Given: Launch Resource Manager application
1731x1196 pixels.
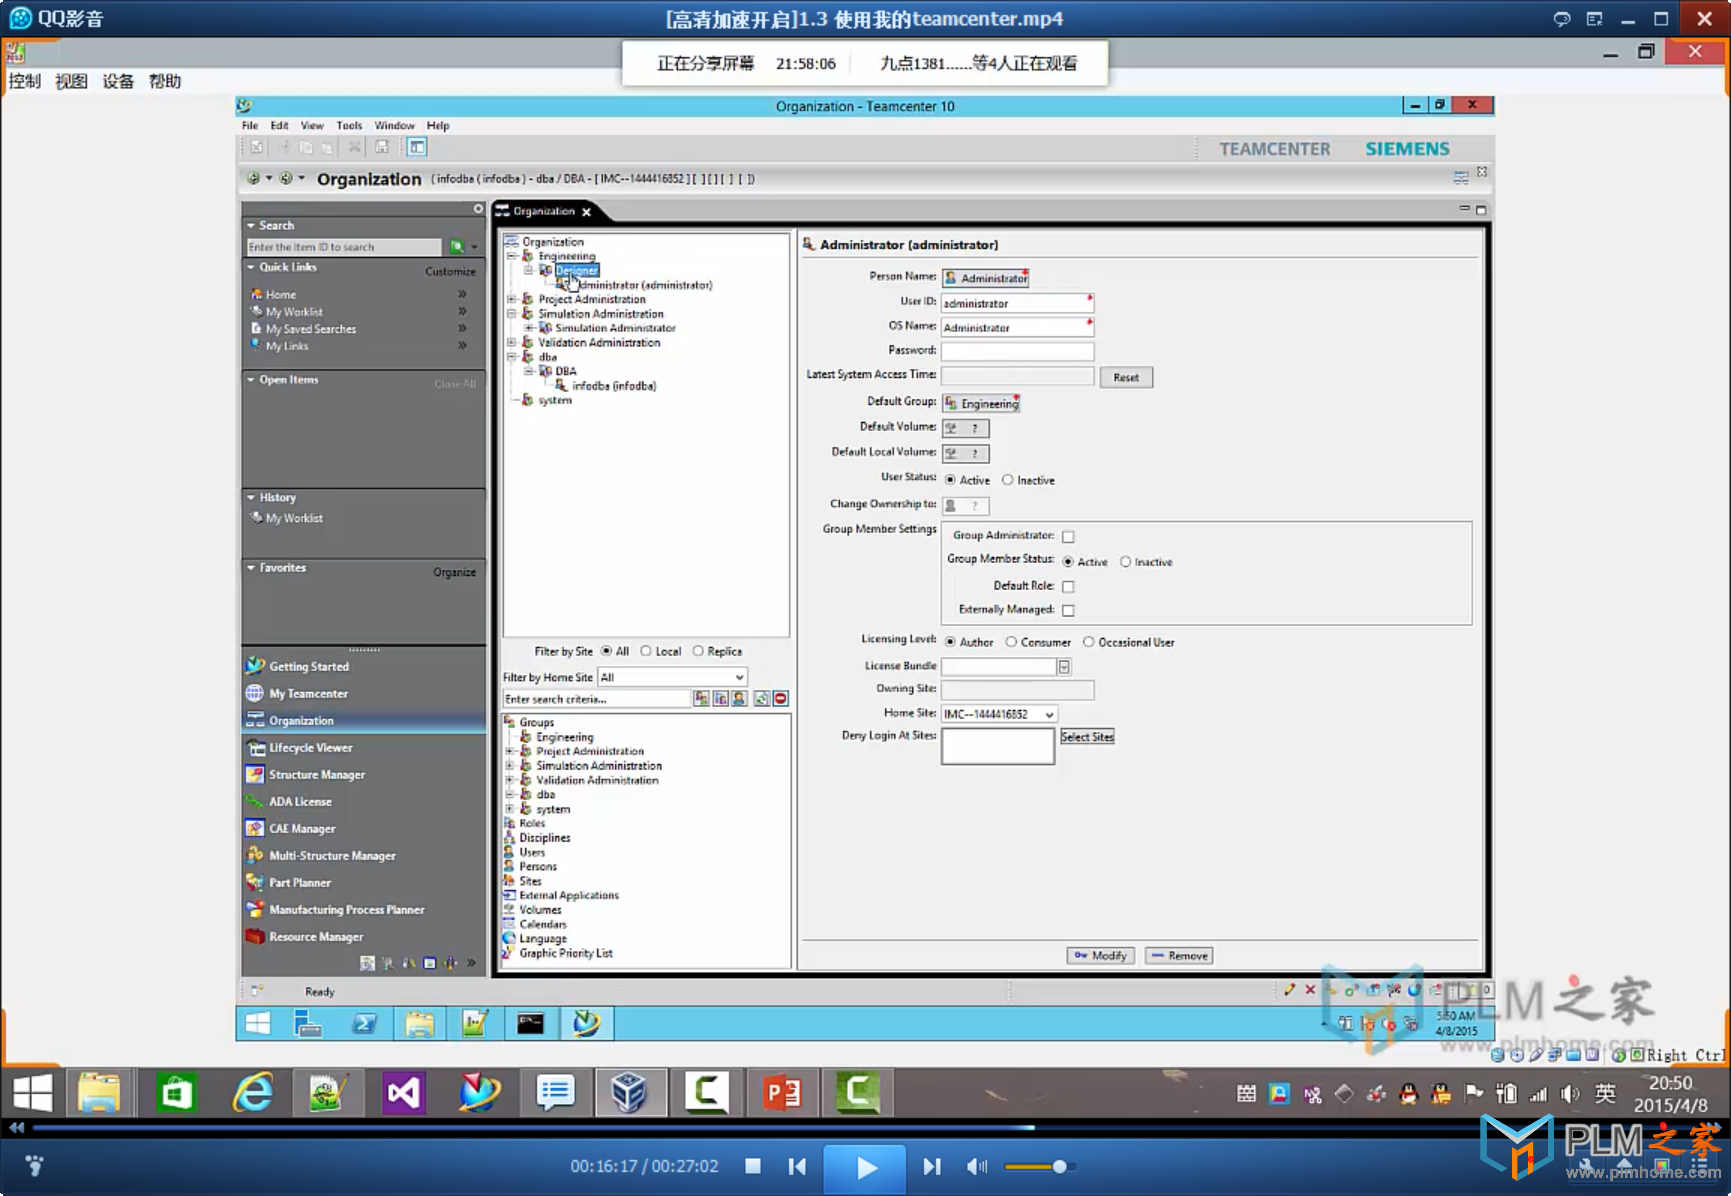Looking at the screenshot, I should [x=316, y=936].
